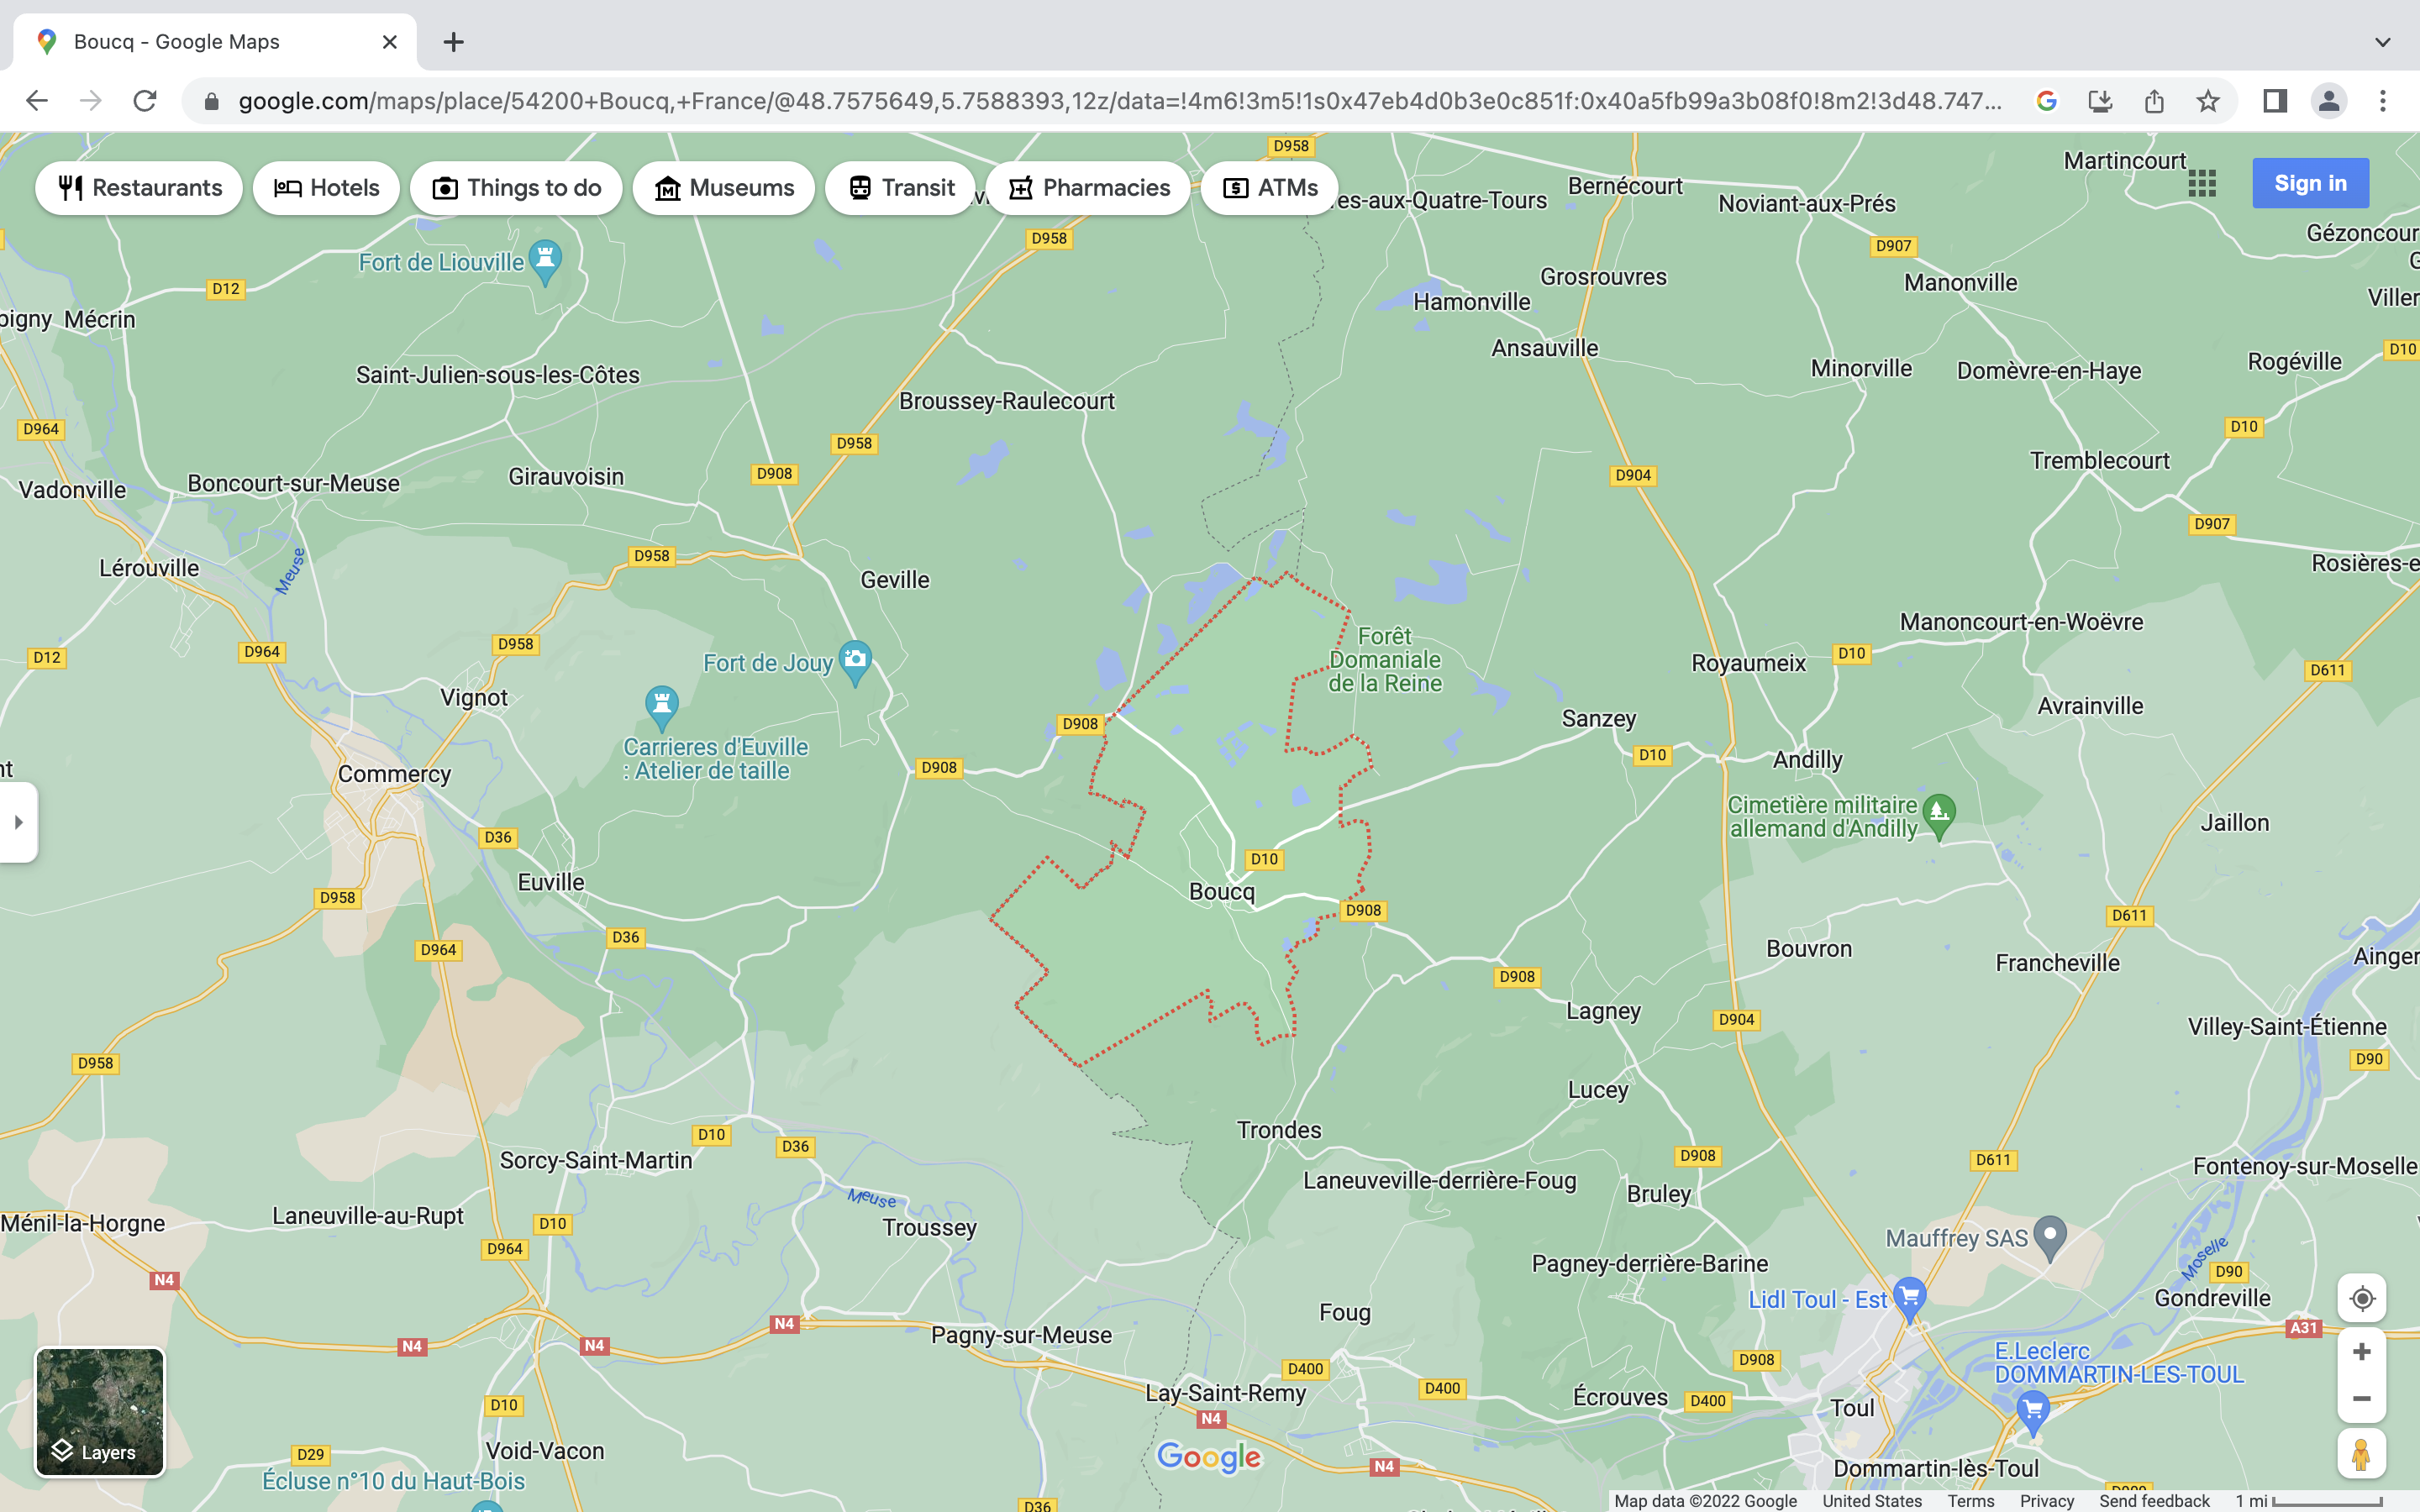Viewport: 2420px width, 1512px height.
Task: Expand the collapsed side panel arrow
Action: [18, 822]
